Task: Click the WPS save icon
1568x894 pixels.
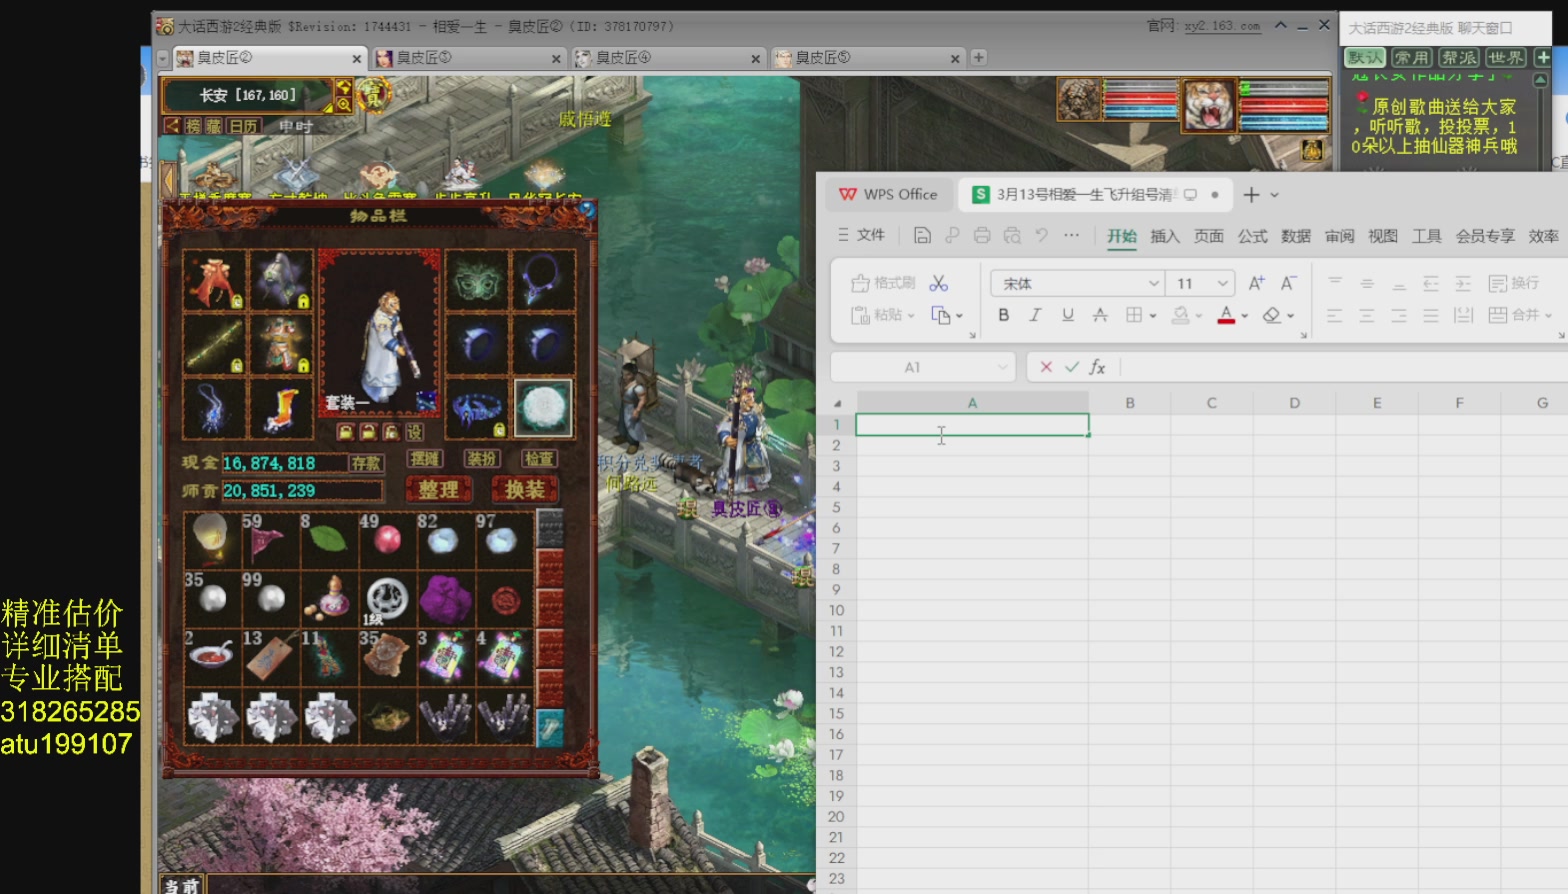Action: 922,235
